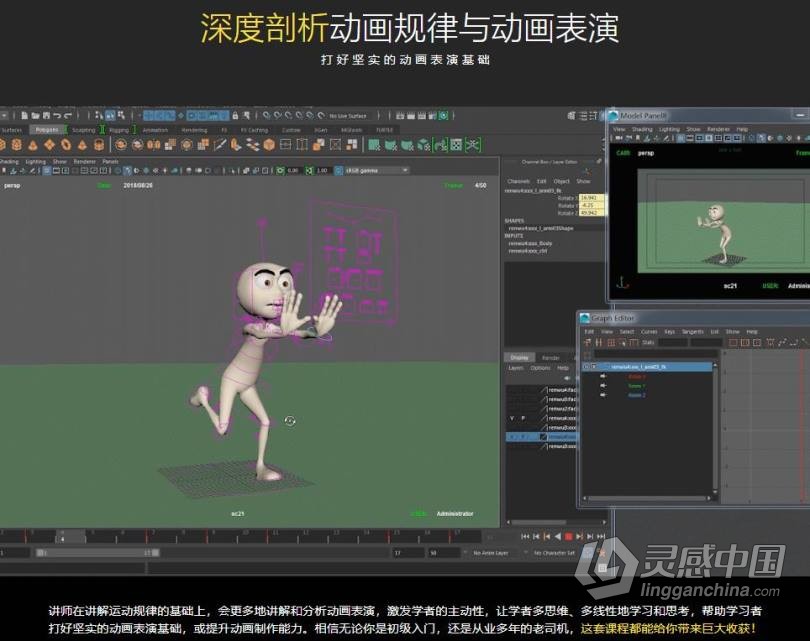Image resolution: width=810 pixels, height=641 pixels.
Task: Open the Tangents menu in Graph Editor
Action: click(x=692, y=332)
